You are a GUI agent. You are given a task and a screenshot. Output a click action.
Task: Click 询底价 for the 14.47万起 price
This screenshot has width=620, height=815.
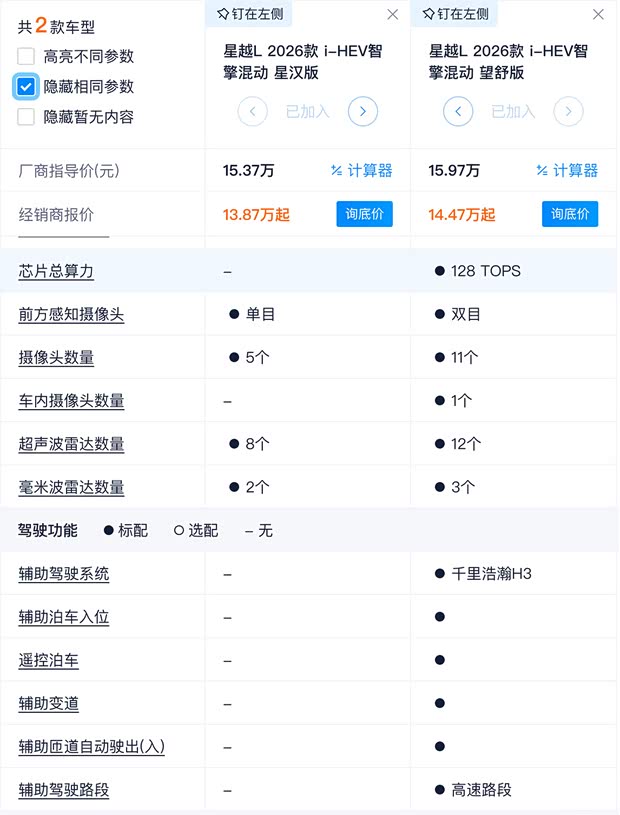(x=570, y=214)
